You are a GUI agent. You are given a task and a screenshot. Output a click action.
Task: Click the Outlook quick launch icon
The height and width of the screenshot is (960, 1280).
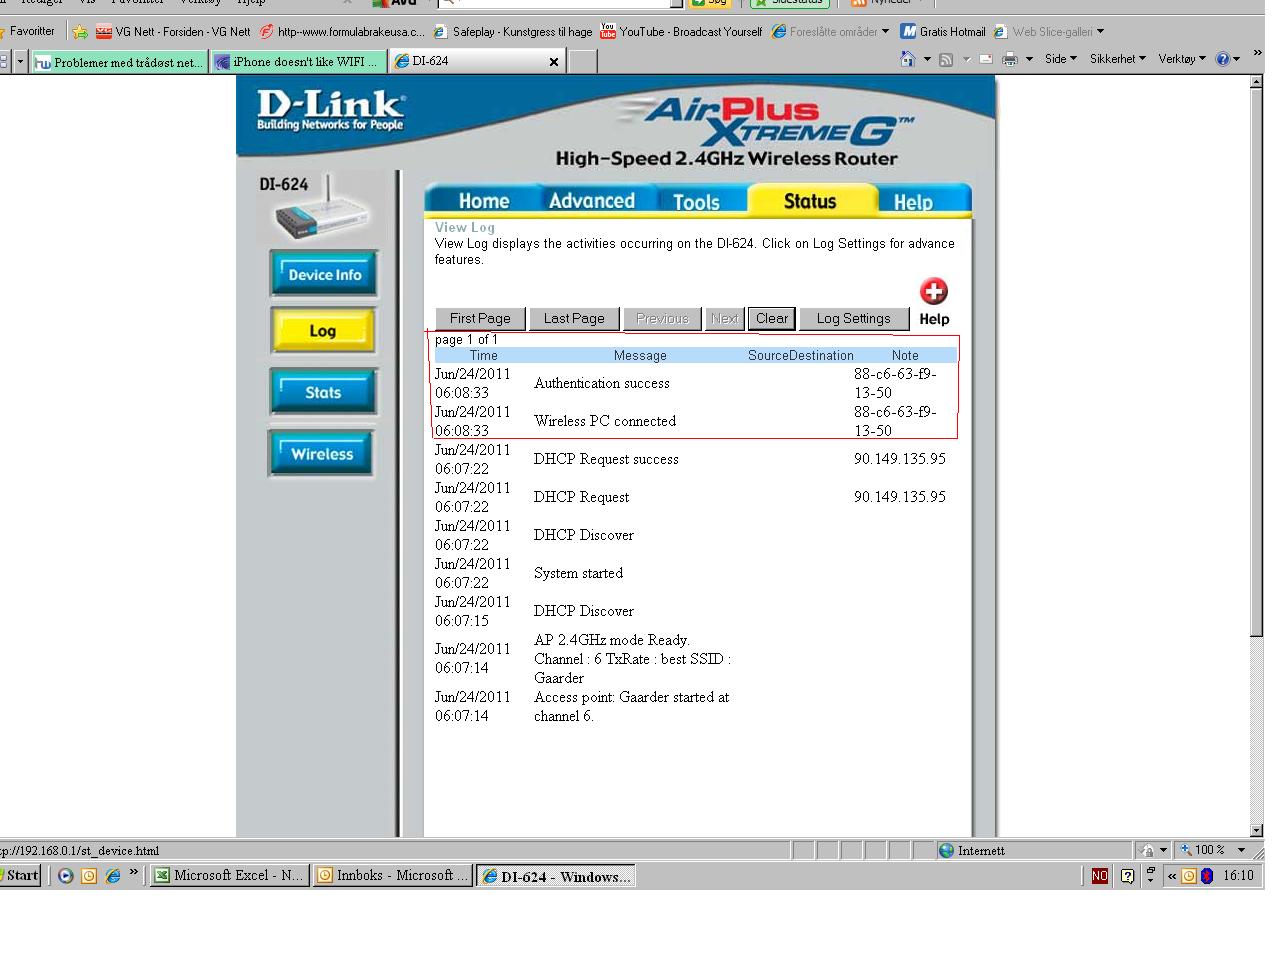click(x=89, y=876)
